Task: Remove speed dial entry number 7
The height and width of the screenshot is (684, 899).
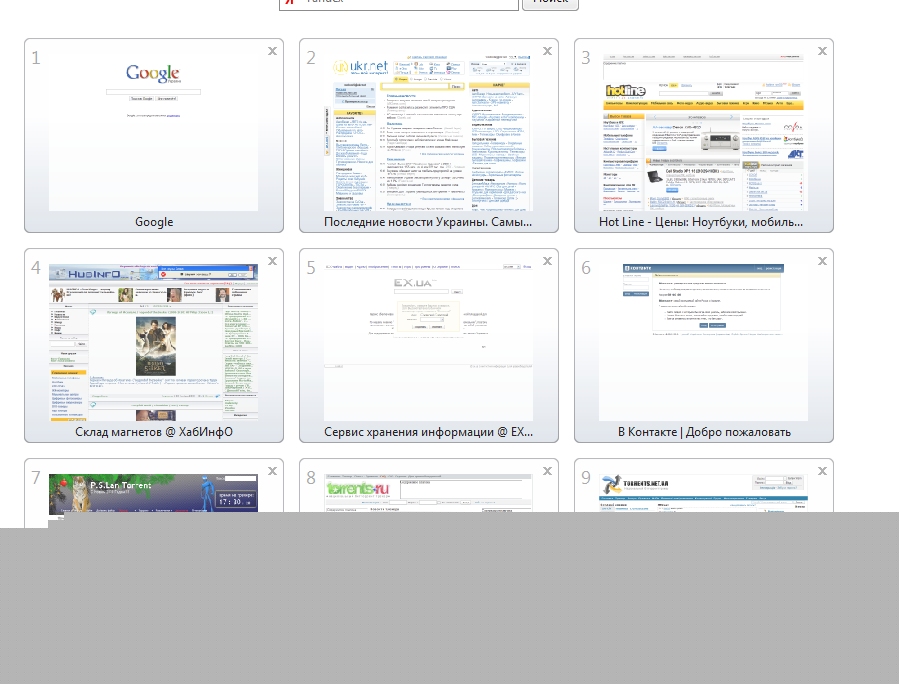Action: (x=272, y=471)
